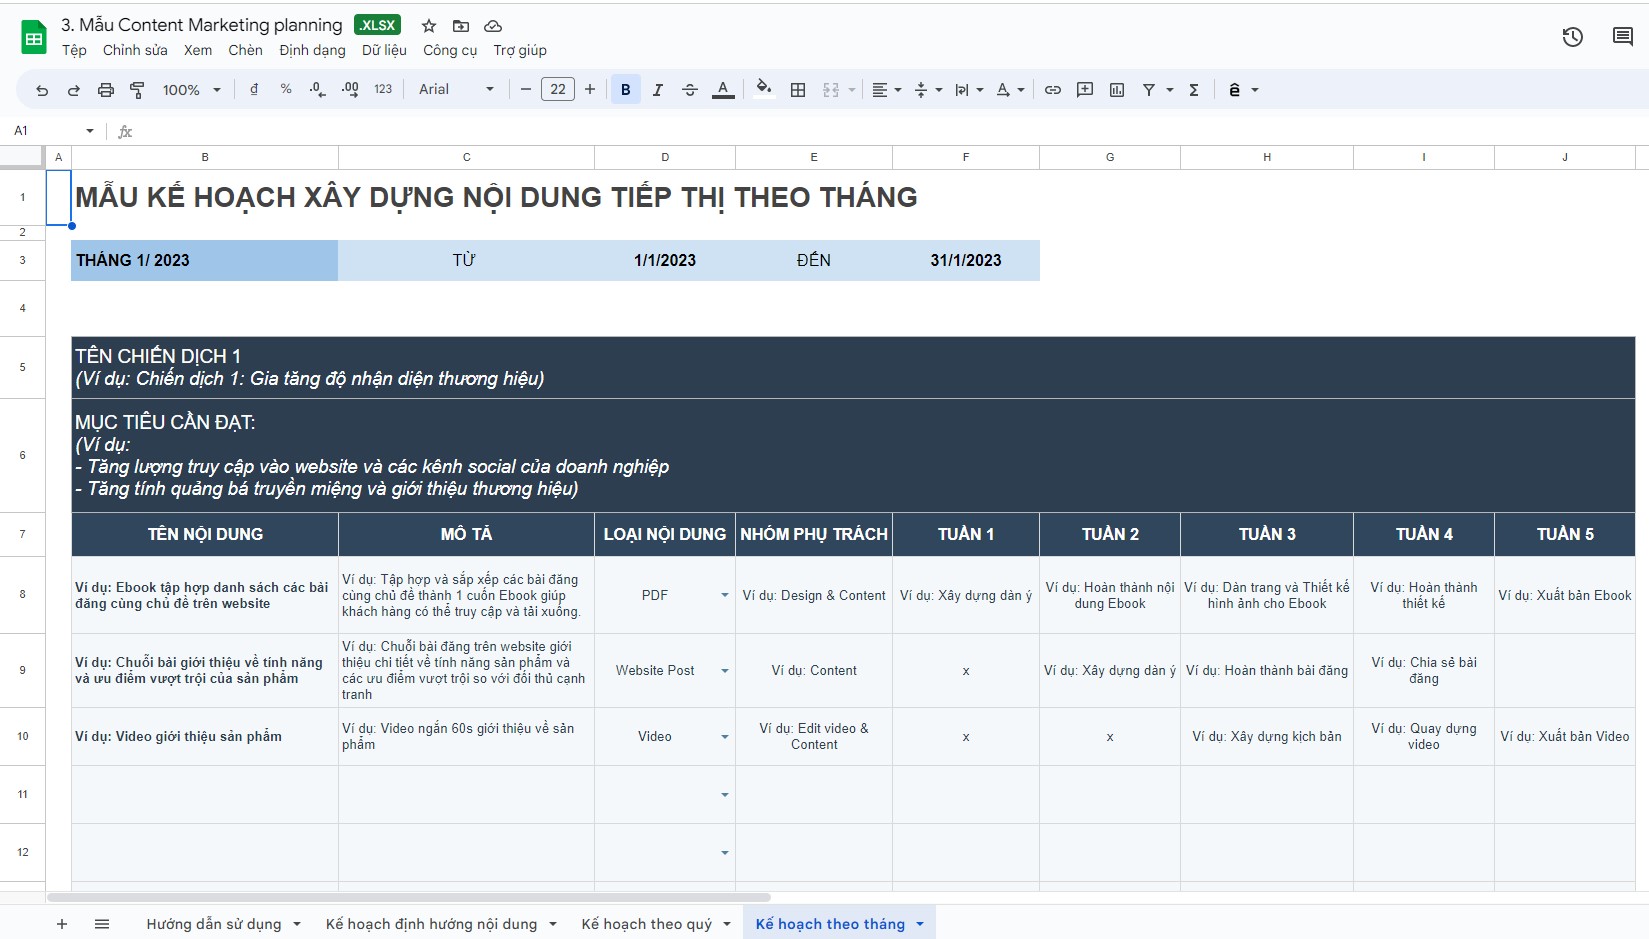Open the Tệp menu

click(x=74, y=50)
